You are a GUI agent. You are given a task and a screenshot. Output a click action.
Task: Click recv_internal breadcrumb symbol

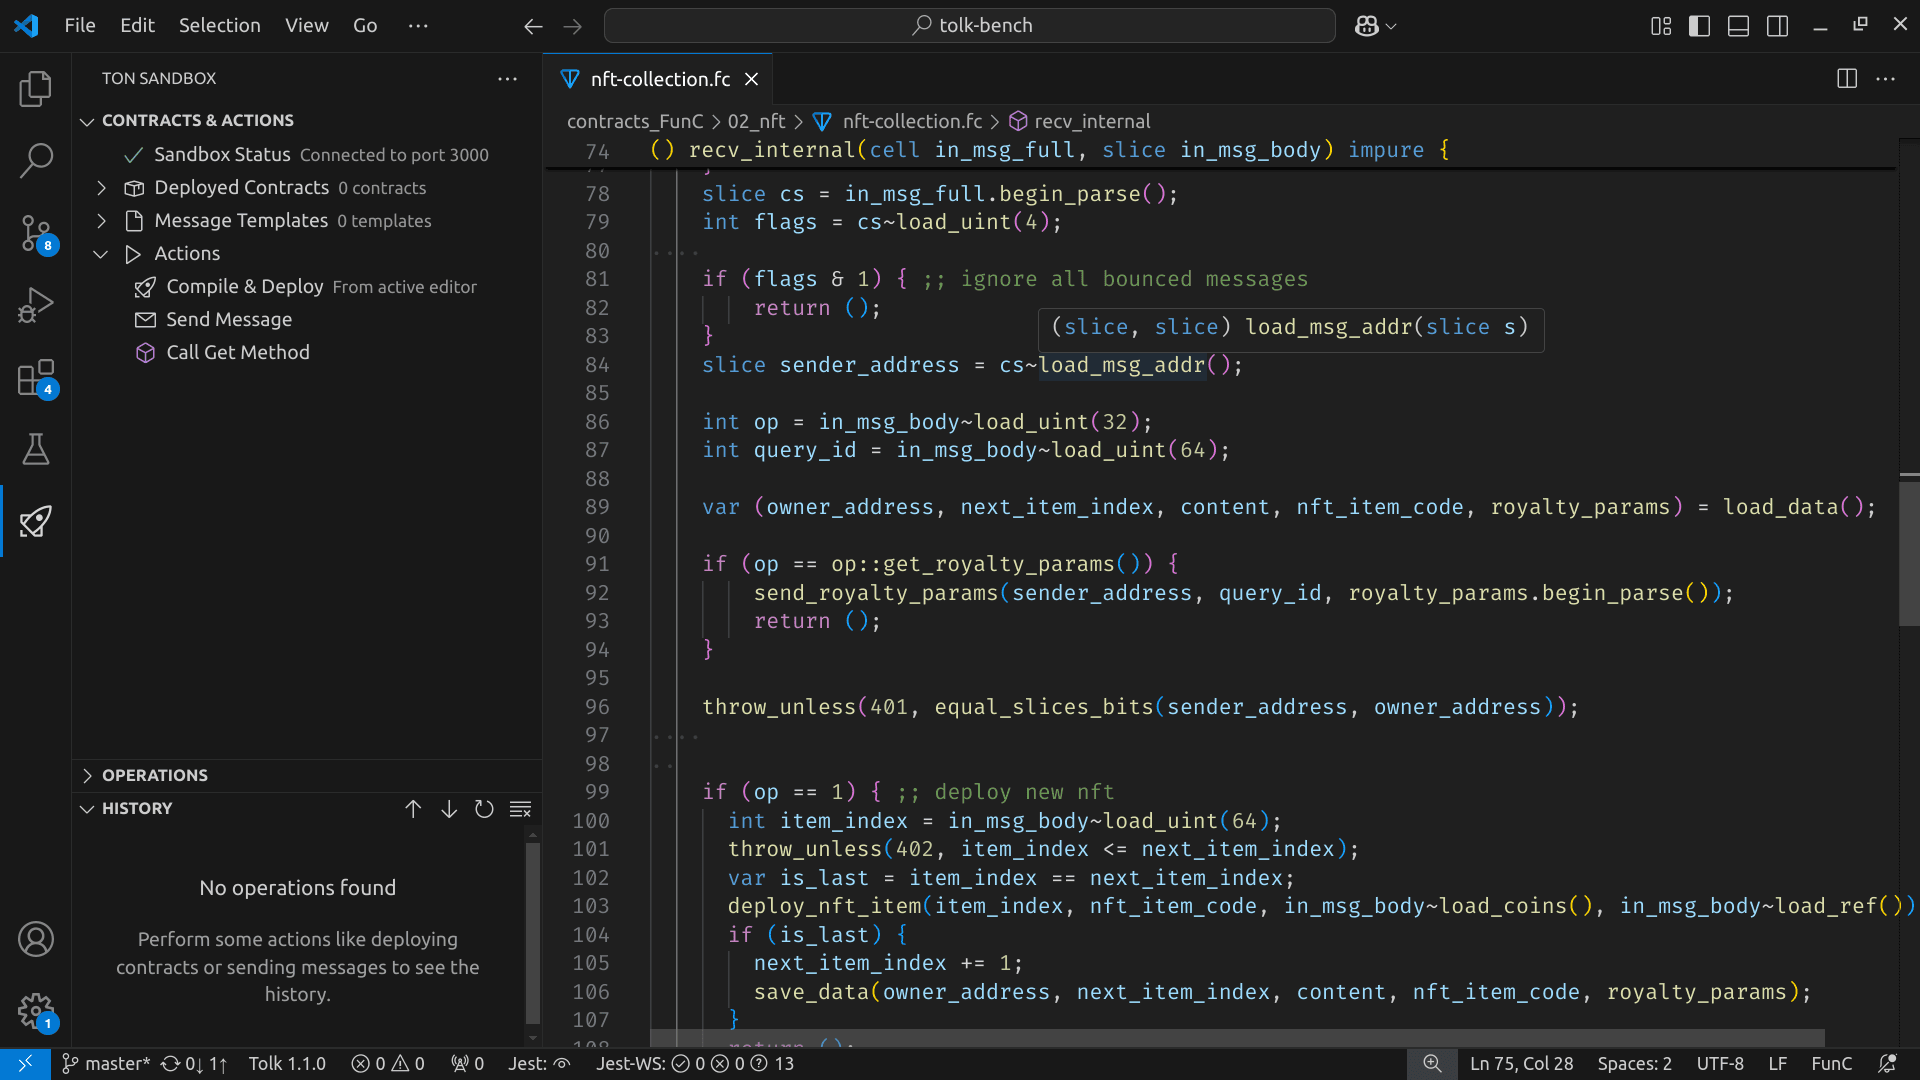tap(1079, 122)
